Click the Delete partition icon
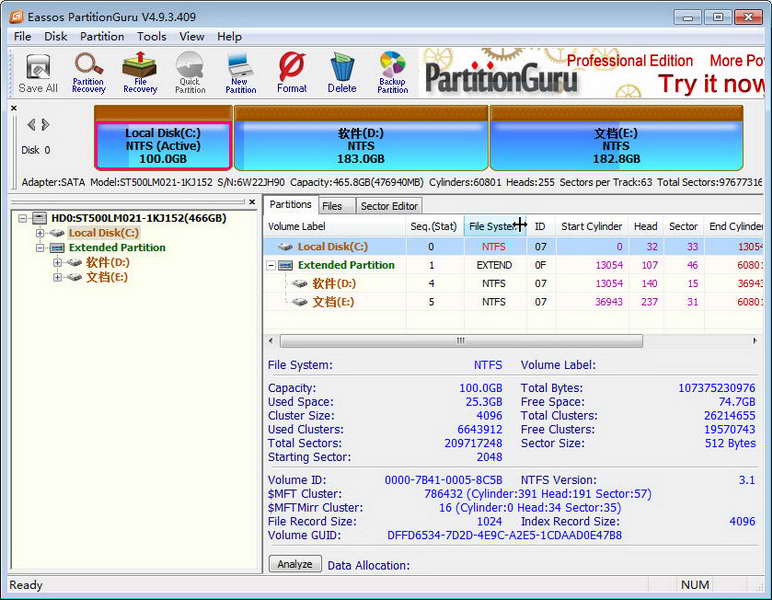Viewport: 772px width, 600px height. pyautogui.click(x=342, y=73)
